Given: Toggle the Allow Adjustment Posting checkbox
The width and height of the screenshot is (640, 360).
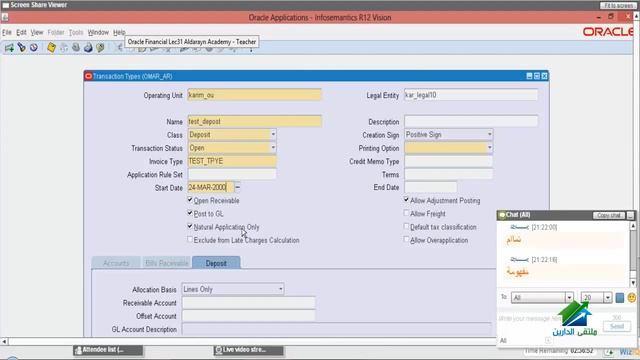Looking at the screenshot, I should [x=406, y=200].
